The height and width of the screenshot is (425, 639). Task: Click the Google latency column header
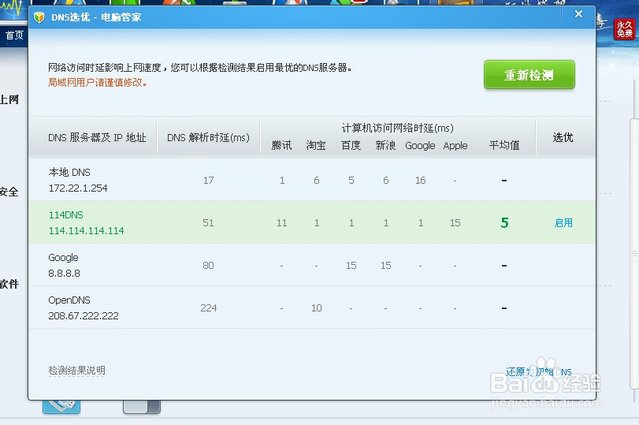pos(420,146)
